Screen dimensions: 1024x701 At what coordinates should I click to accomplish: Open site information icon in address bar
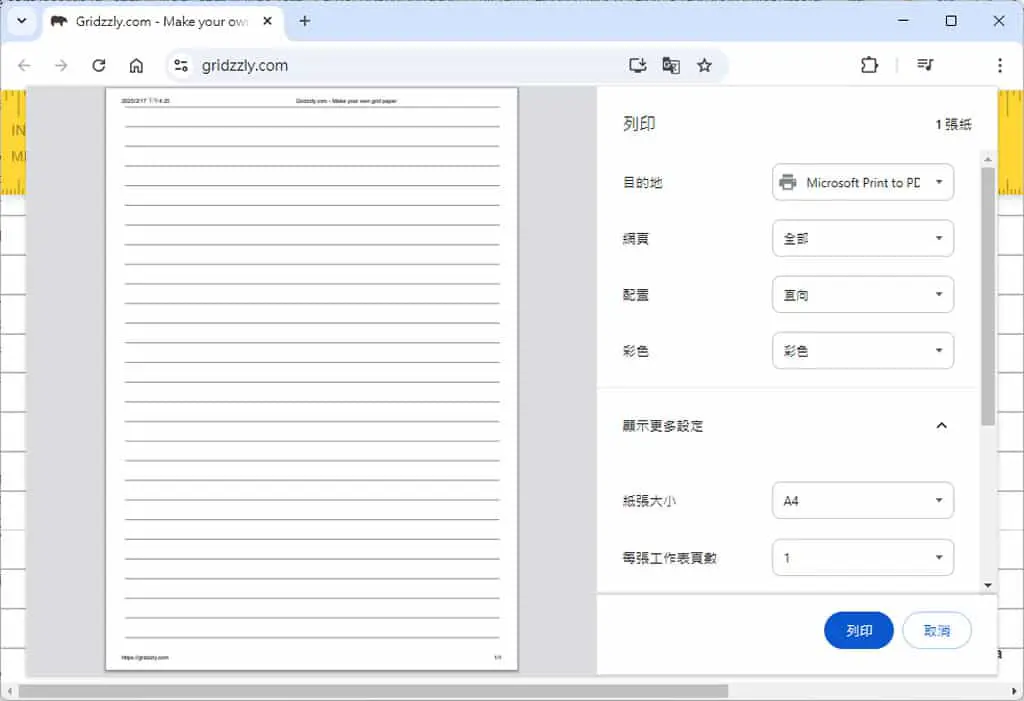181,65
